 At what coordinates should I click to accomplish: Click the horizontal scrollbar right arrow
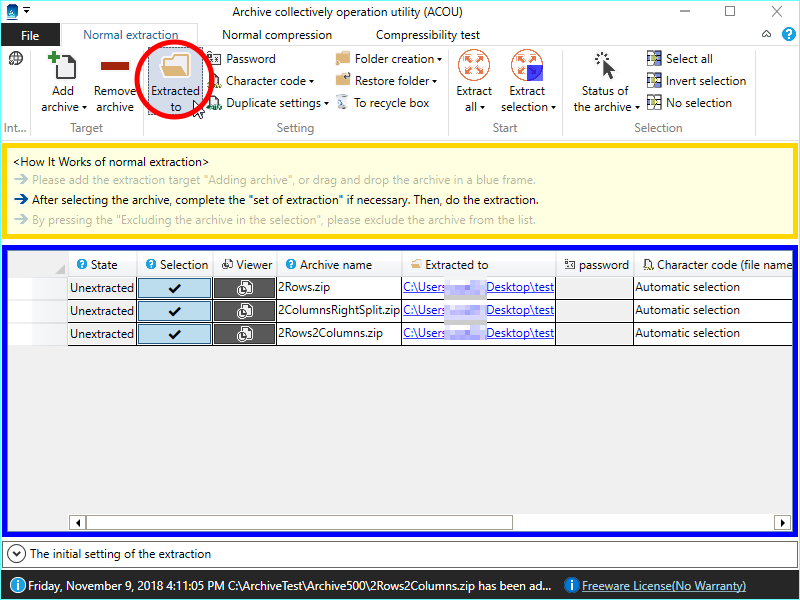tap(783, 522)
